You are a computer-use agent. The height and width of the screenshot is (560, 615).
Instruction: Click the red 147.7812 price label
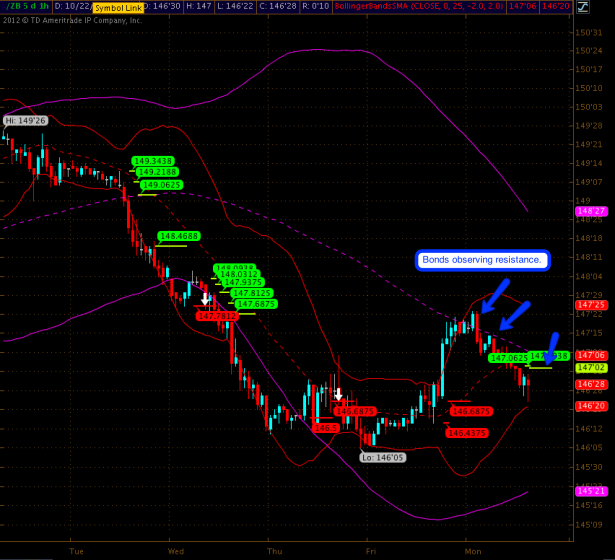coord(218,316)
